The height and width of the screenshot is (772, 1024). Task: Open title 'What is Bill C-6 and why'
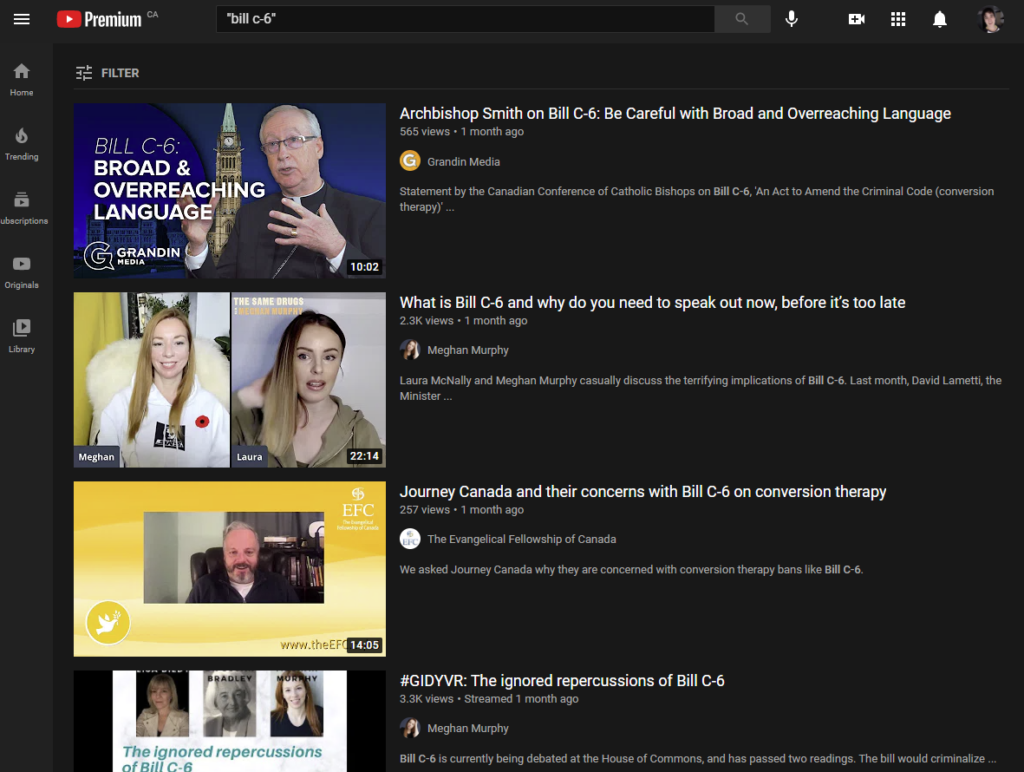(652, 302)
